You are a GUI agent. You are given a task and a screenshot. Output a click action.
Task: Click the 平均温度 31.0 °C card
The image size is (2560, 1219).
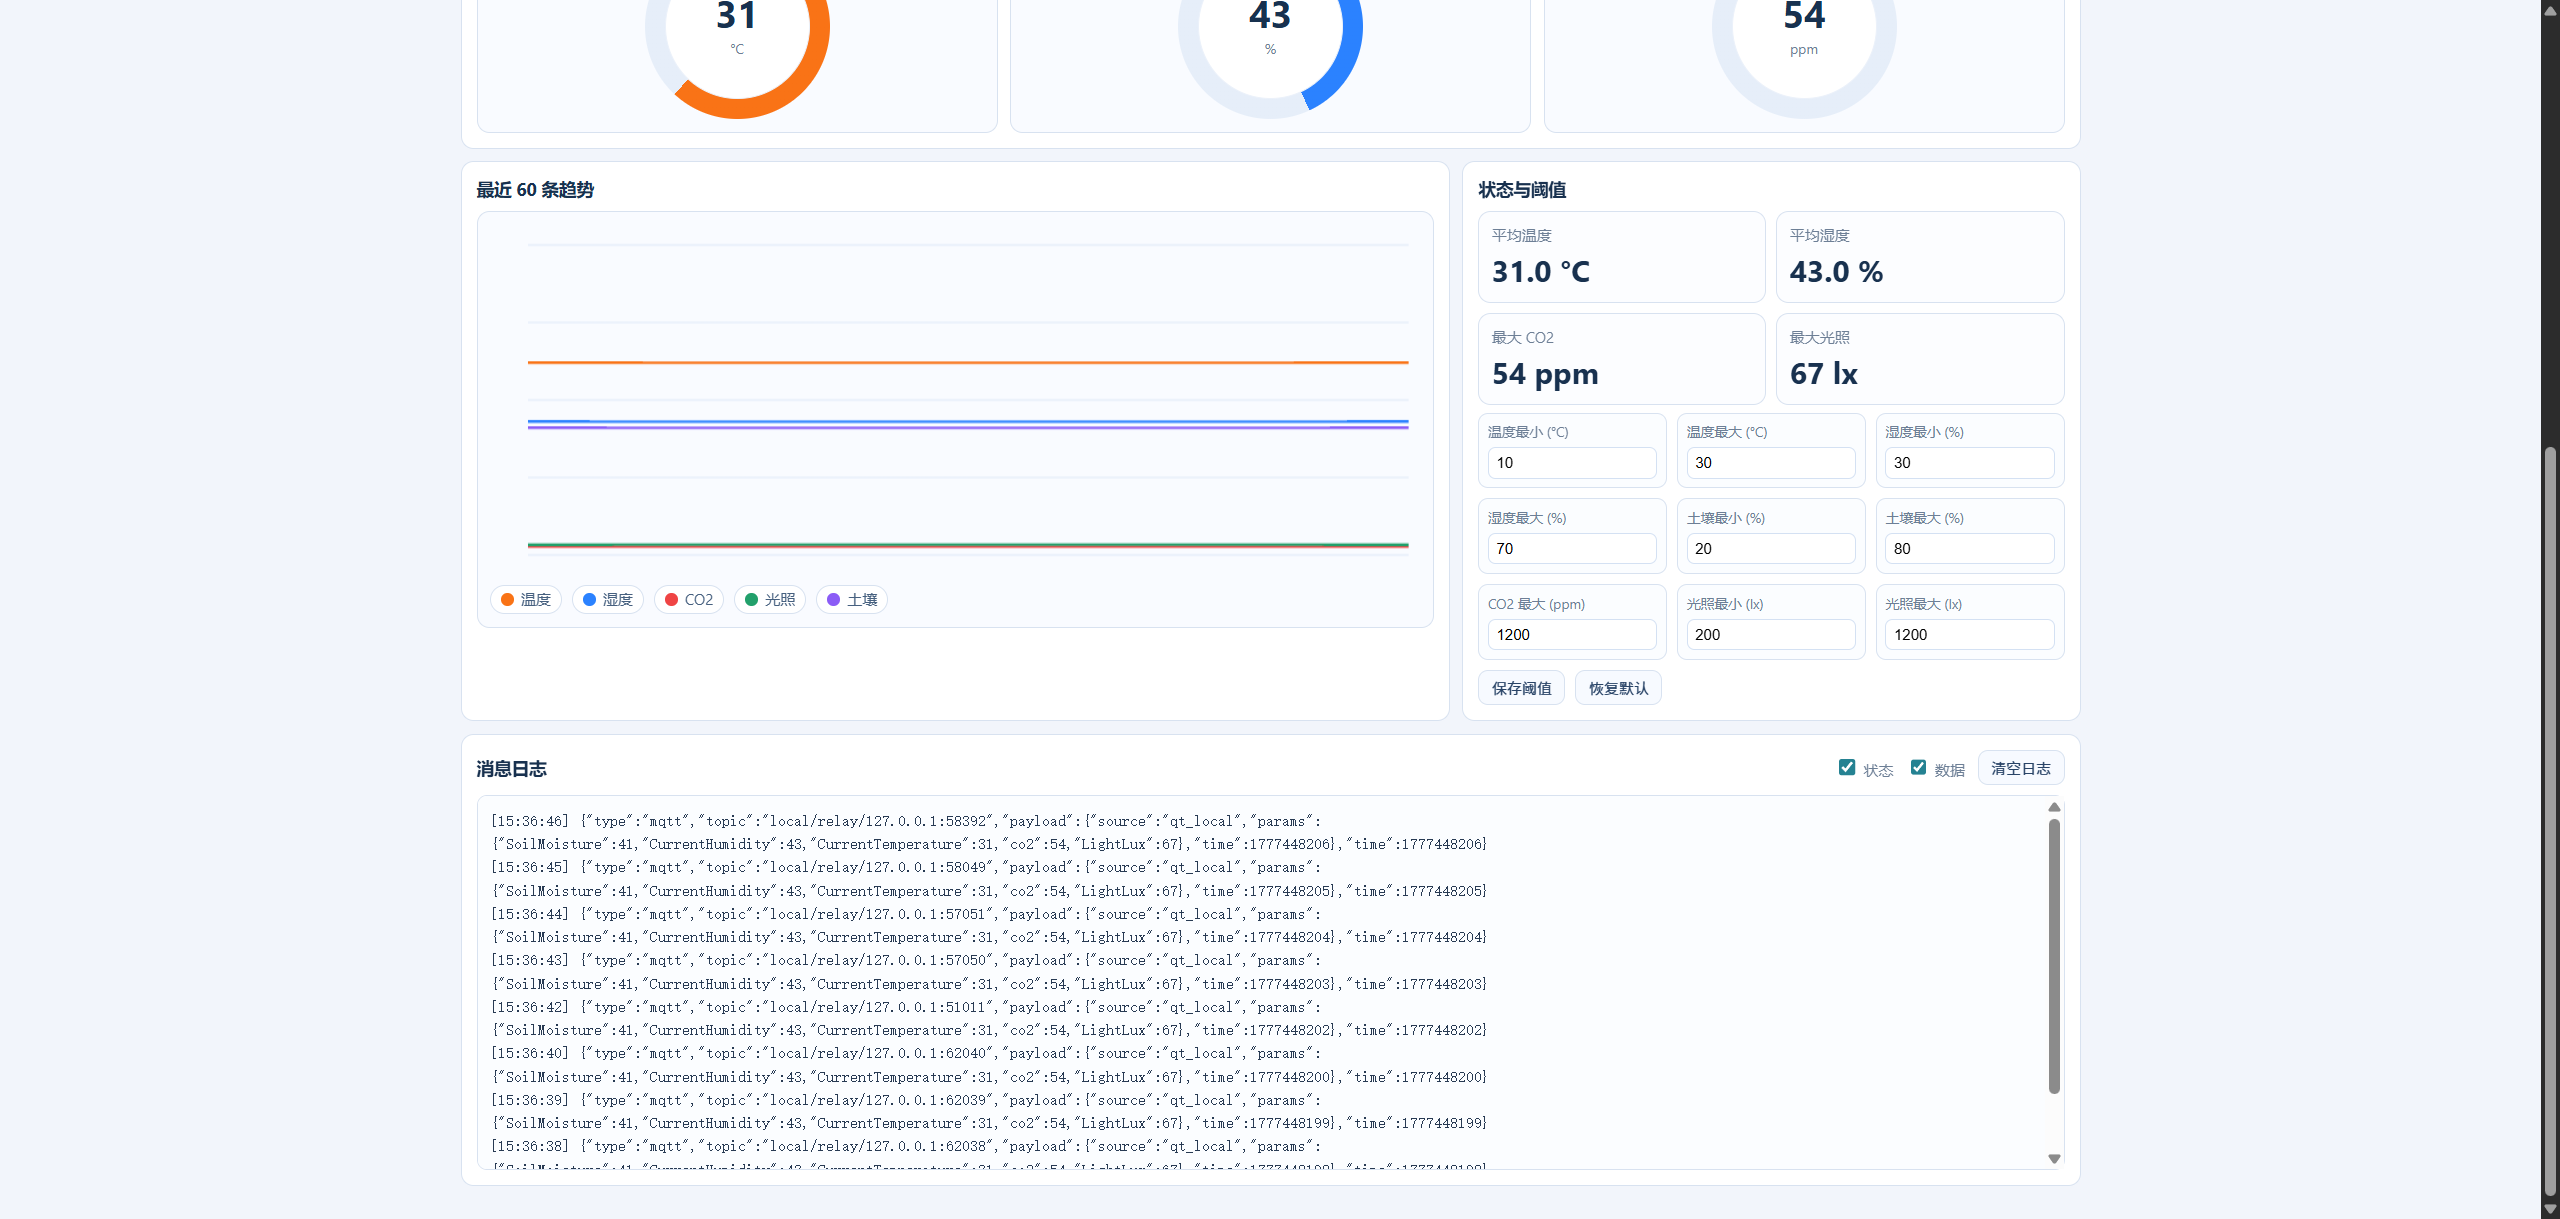point(1621,257)
